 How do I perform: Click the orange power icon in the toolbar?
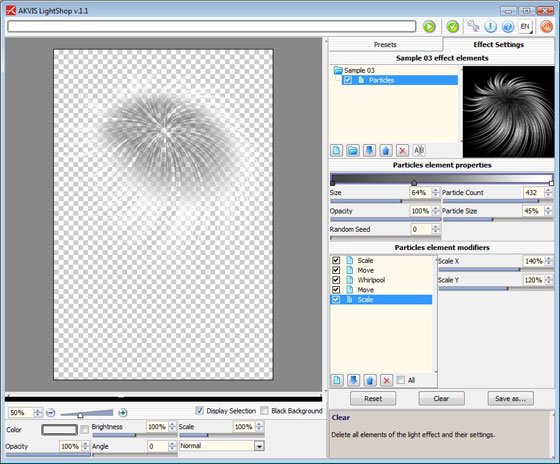coord(546,26)
